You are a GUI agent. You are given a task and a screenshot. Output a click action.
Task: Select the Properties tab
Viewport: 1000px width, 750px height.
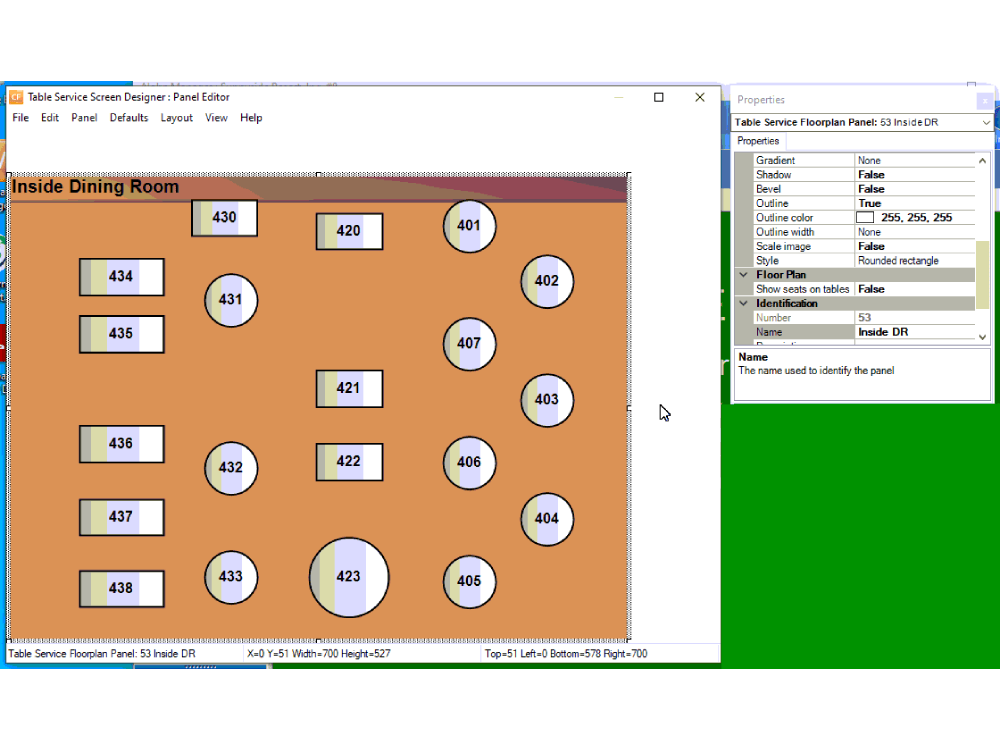(758, 141)
